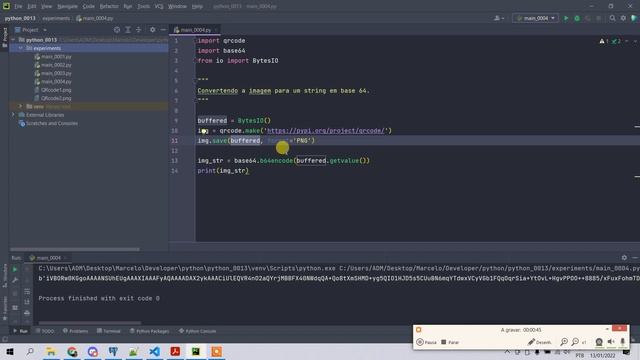Collapse all in Project panel

(x=138, y=30)
